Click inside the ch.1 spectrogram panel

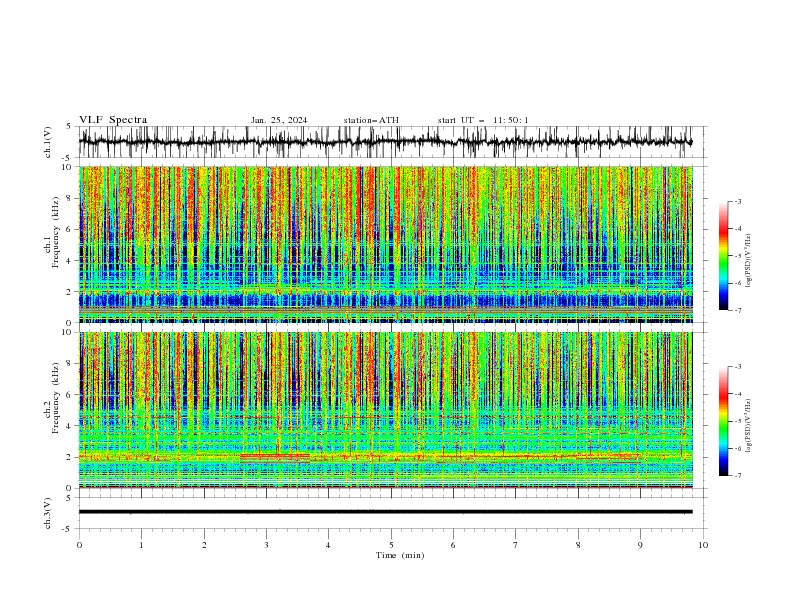[385, 244]
